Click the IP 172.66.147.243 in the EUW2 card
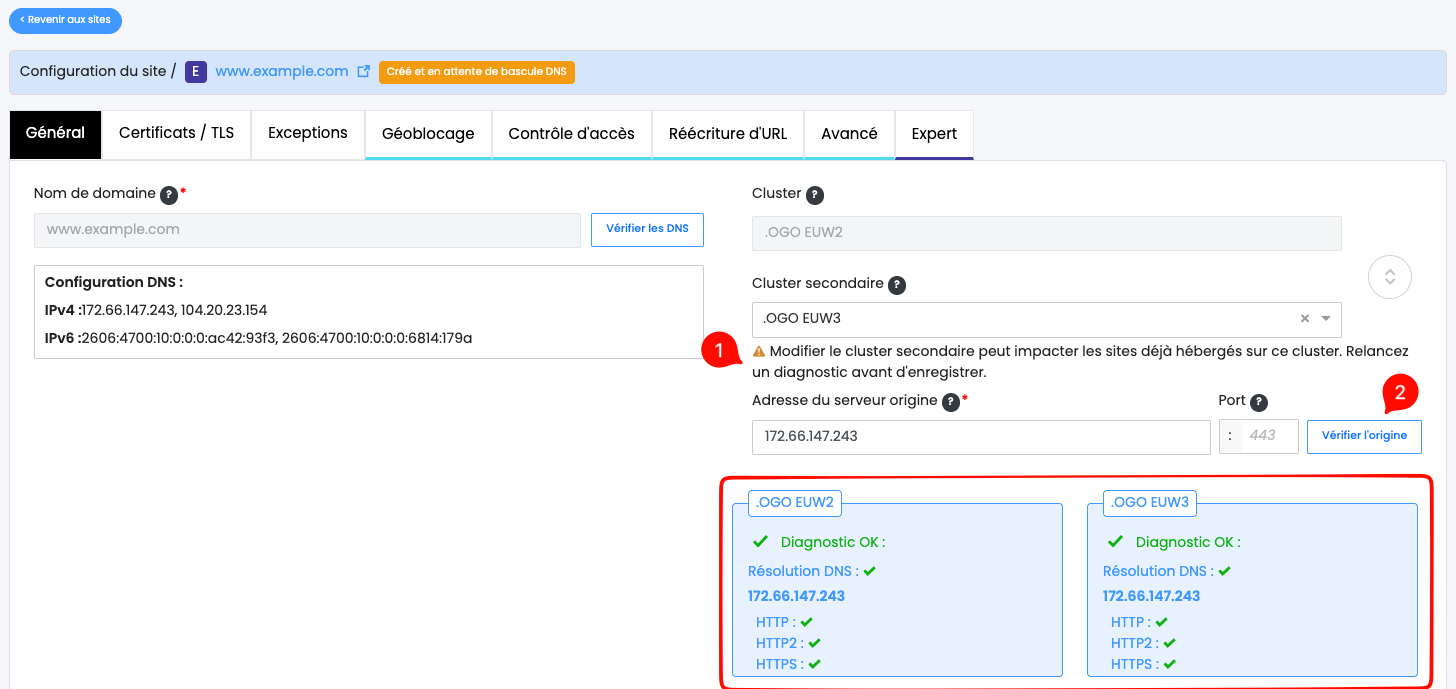This screenshot has height=689, width=1456. (796, 596)
